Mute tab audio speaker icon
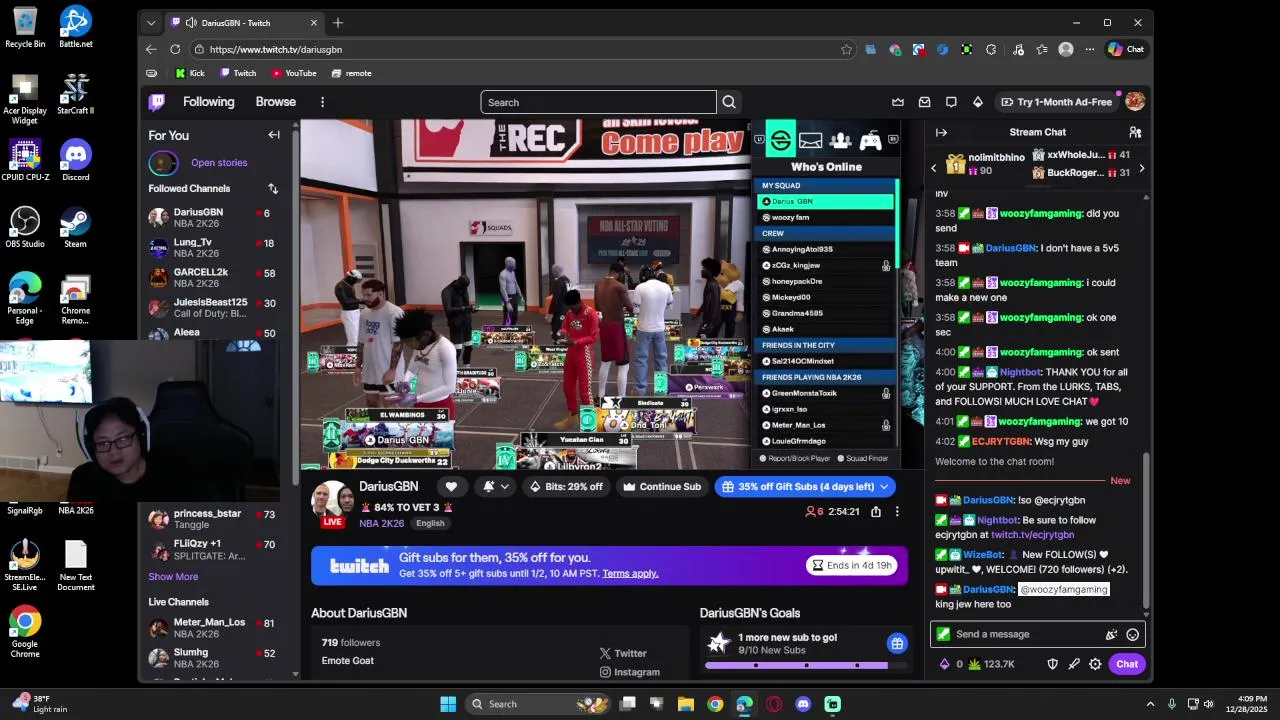1280x720 pixels. [x=191, y=23]
